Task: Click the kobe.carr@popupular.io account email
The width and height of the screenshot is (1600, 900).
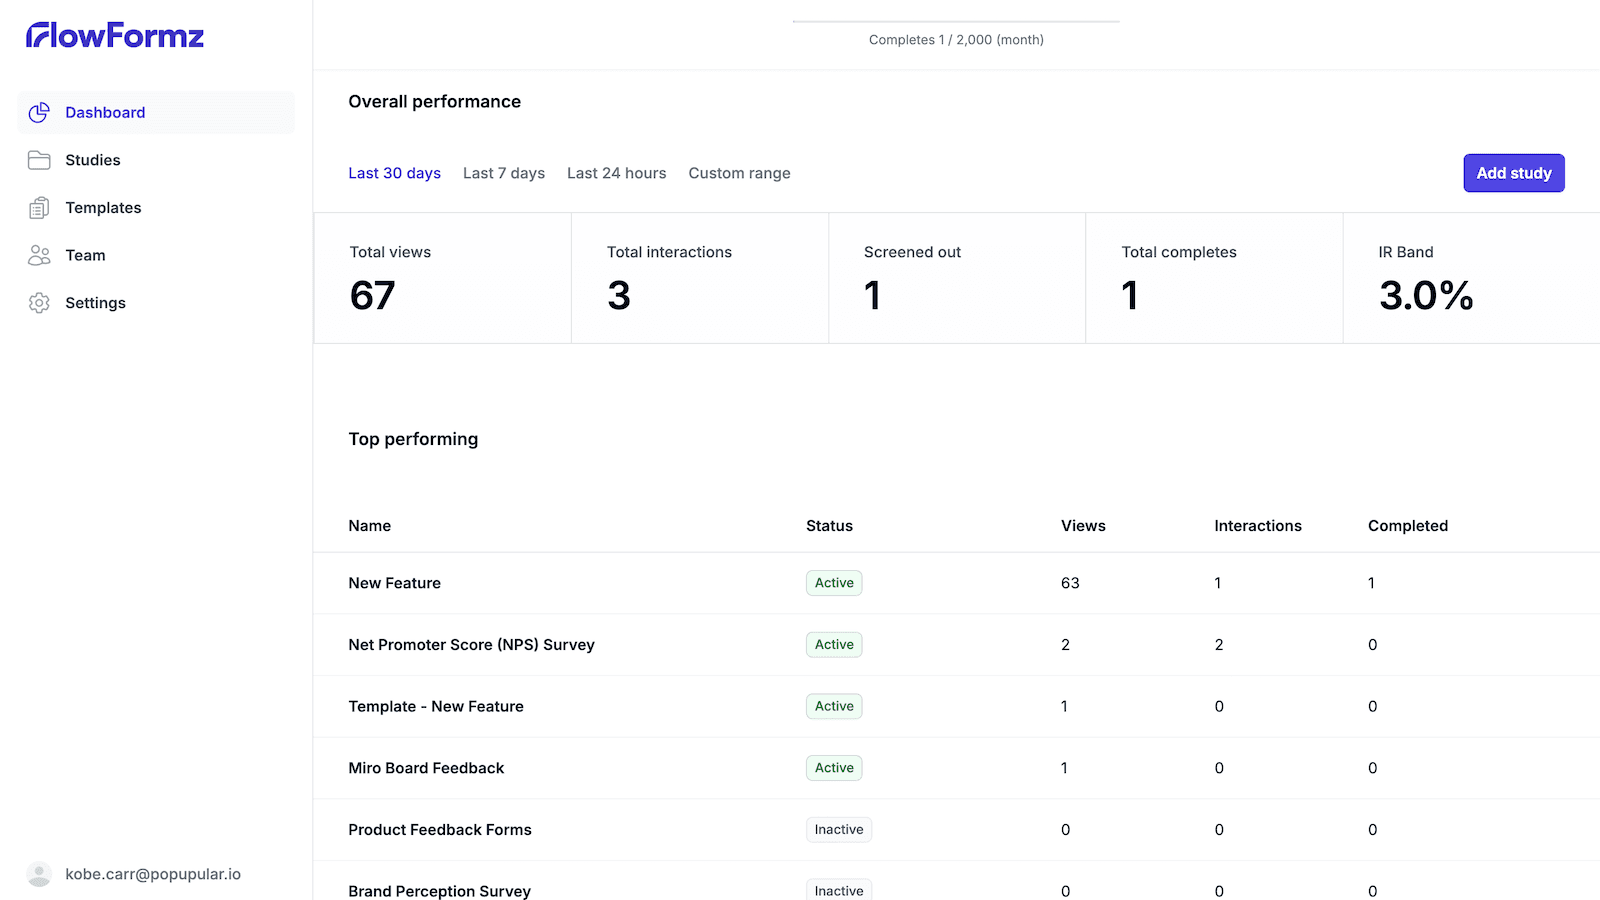Action: tap(153, 874)
